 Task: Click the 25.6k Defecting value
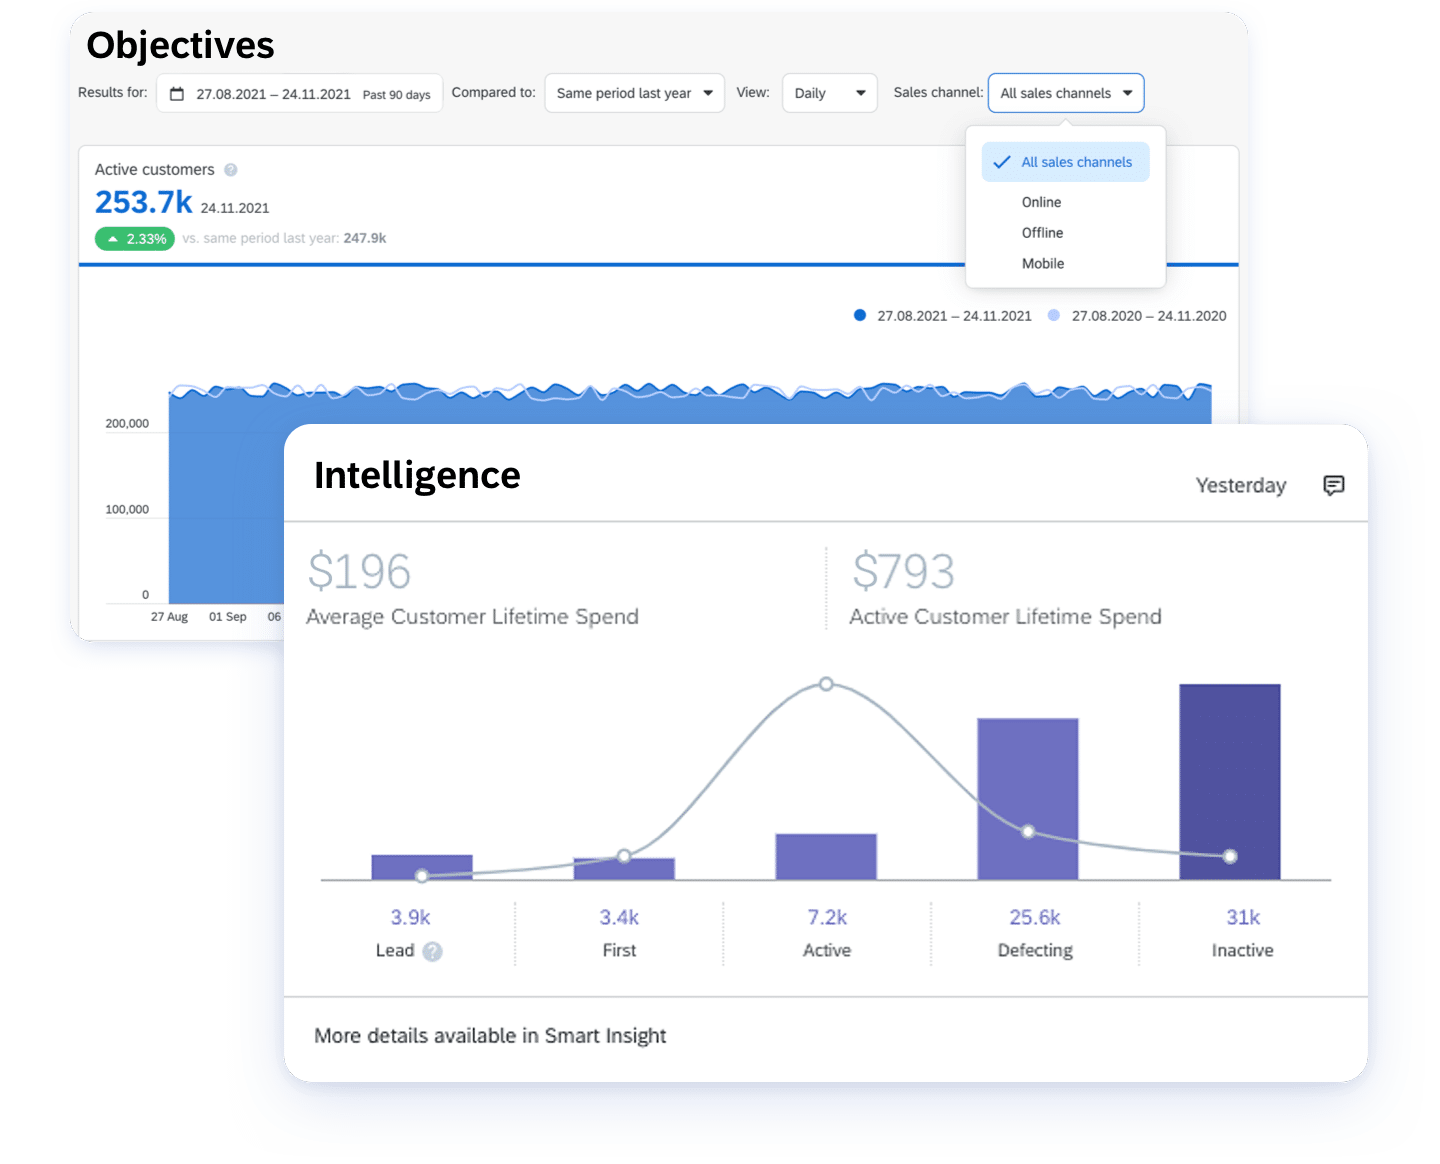click(x=1035, y=917)
